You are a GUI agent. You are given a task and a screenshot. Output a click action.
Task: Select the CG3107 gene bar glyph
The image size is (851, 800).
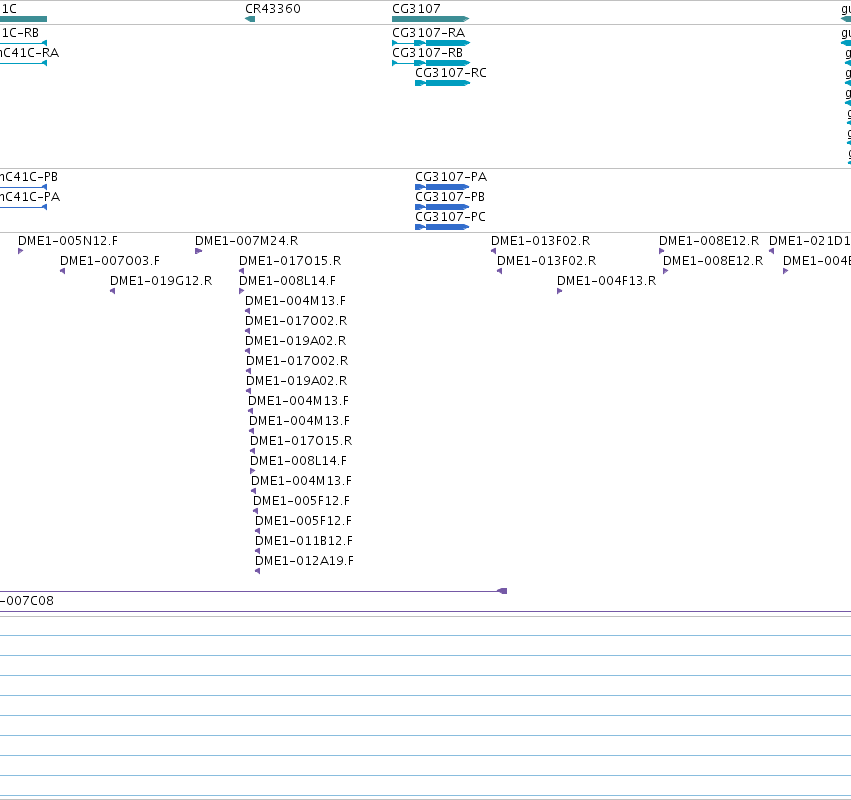(x=430, y=19)
